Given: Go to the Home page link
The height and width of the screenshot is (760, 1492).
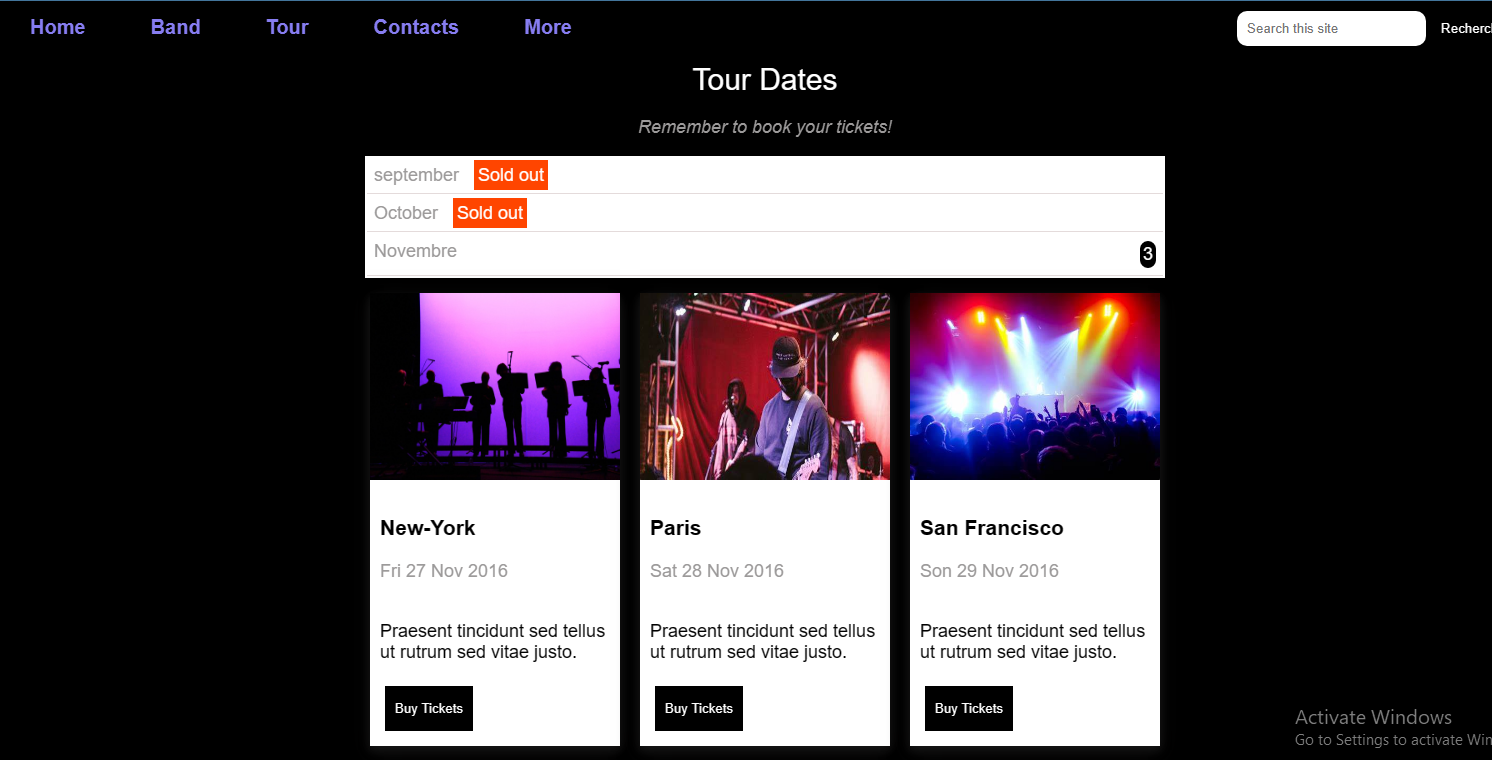Looking at the screenshot, I should (x=57, y=27).
